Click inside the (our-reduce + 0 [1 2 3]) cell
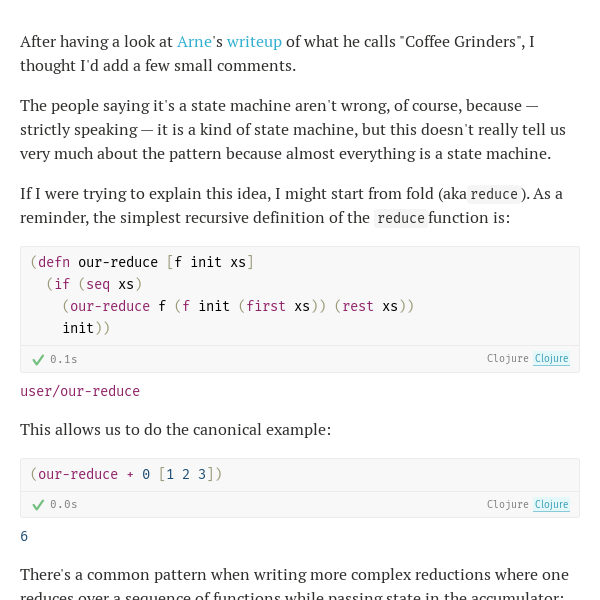Screen dimensions: 600x600 pos(300,475)
